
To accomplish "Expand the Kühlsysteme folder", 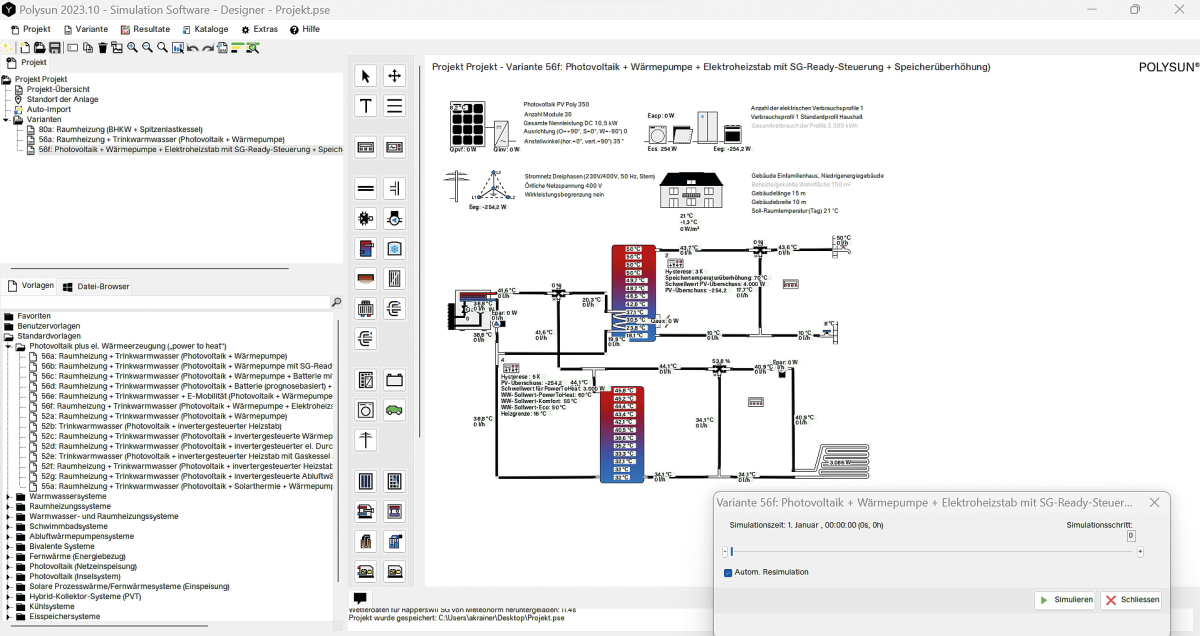I will click(x=7, y=606).
